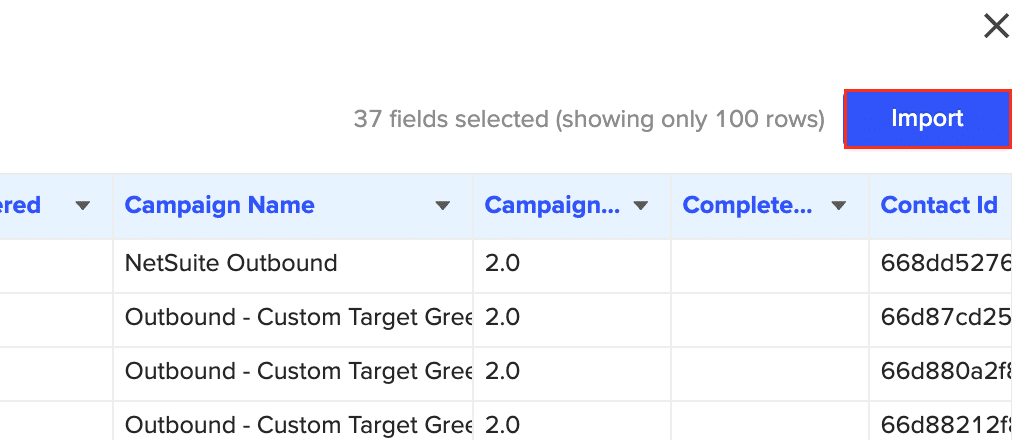Select the Contact Id column header
The width and height of the screenshot is (1034, 440).
[x=939, y=205]
